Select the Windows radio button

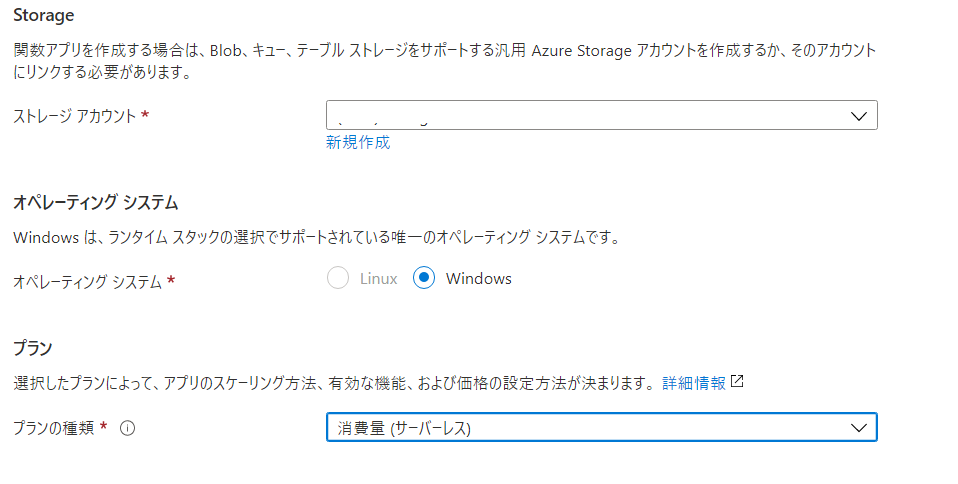[424, 279]
